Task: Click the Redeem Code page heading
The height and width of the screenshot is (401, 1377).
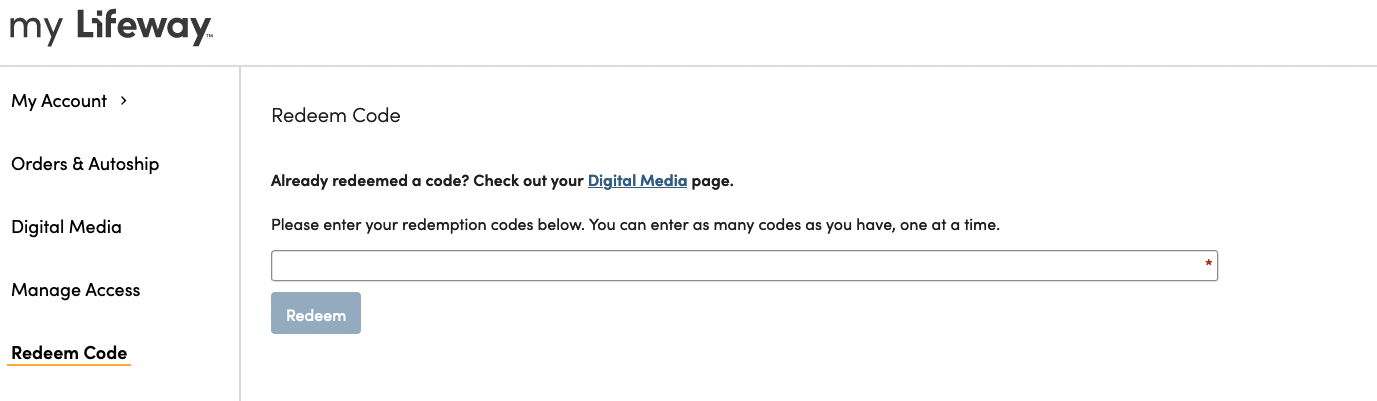Action: (336, 116)
